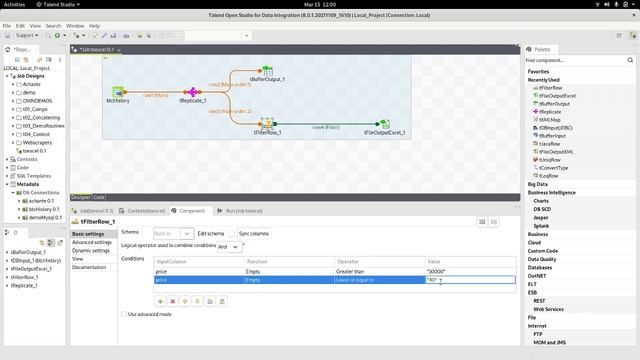Open the toexcel 0.1 job in repository
This screenshot has height=360, width=640.
tap(34, 151)
